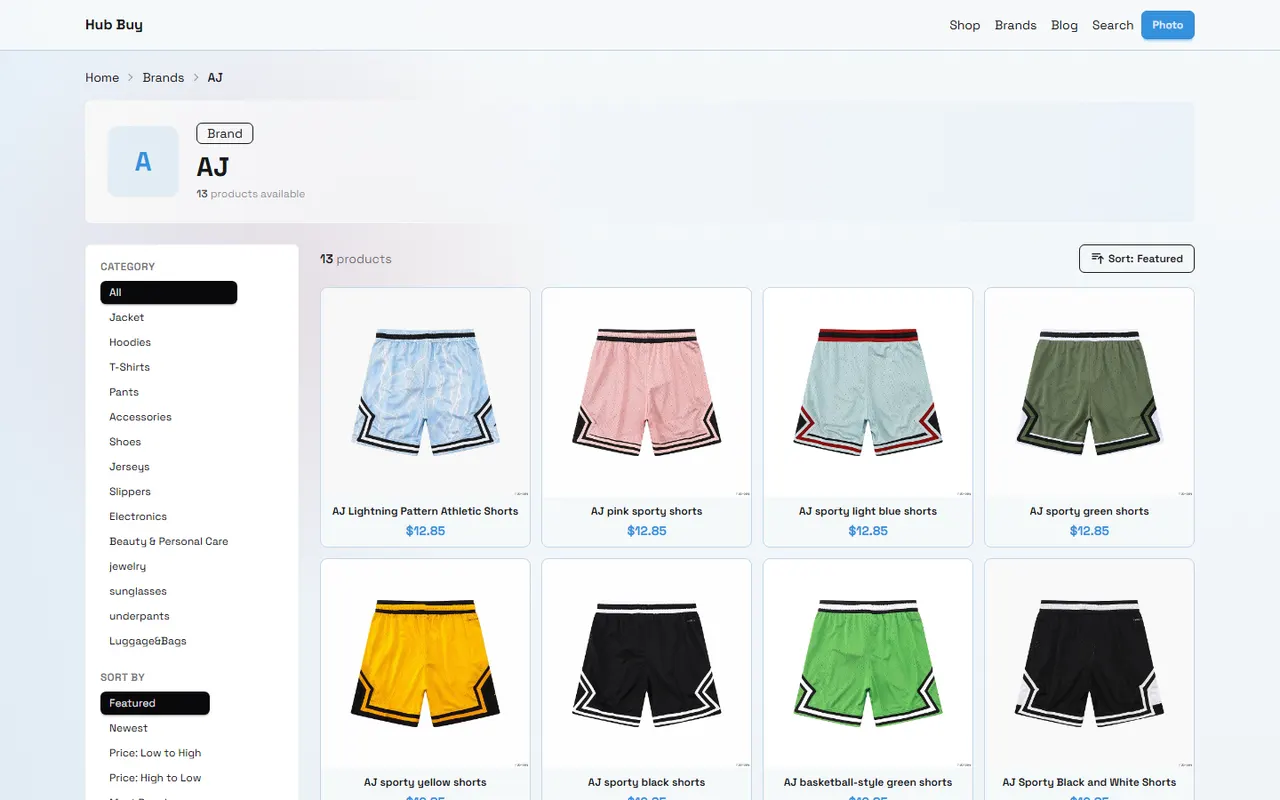Viewport: 1280px width, 800px height.
Task: Open Search from the navigation bar
Action: pos(1112,25)
